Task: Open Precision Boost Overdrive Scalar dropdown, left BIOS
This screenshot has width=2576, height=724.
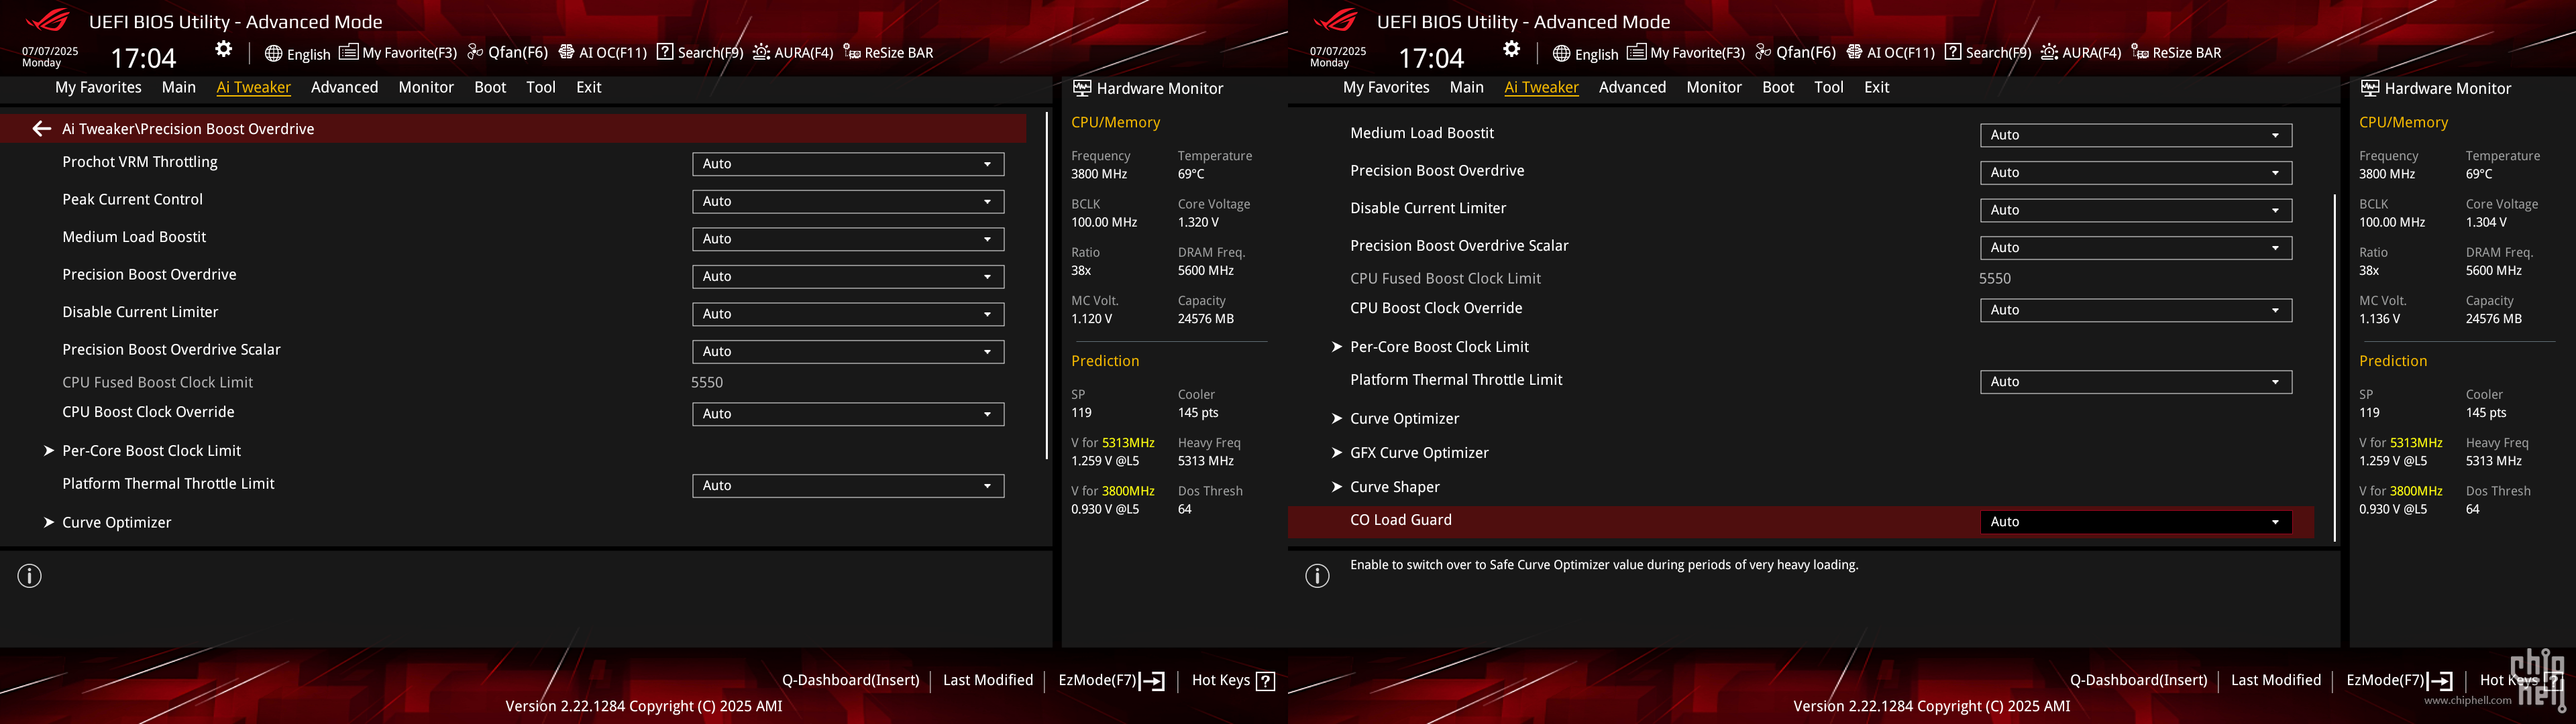Action: tap(848, 351)
